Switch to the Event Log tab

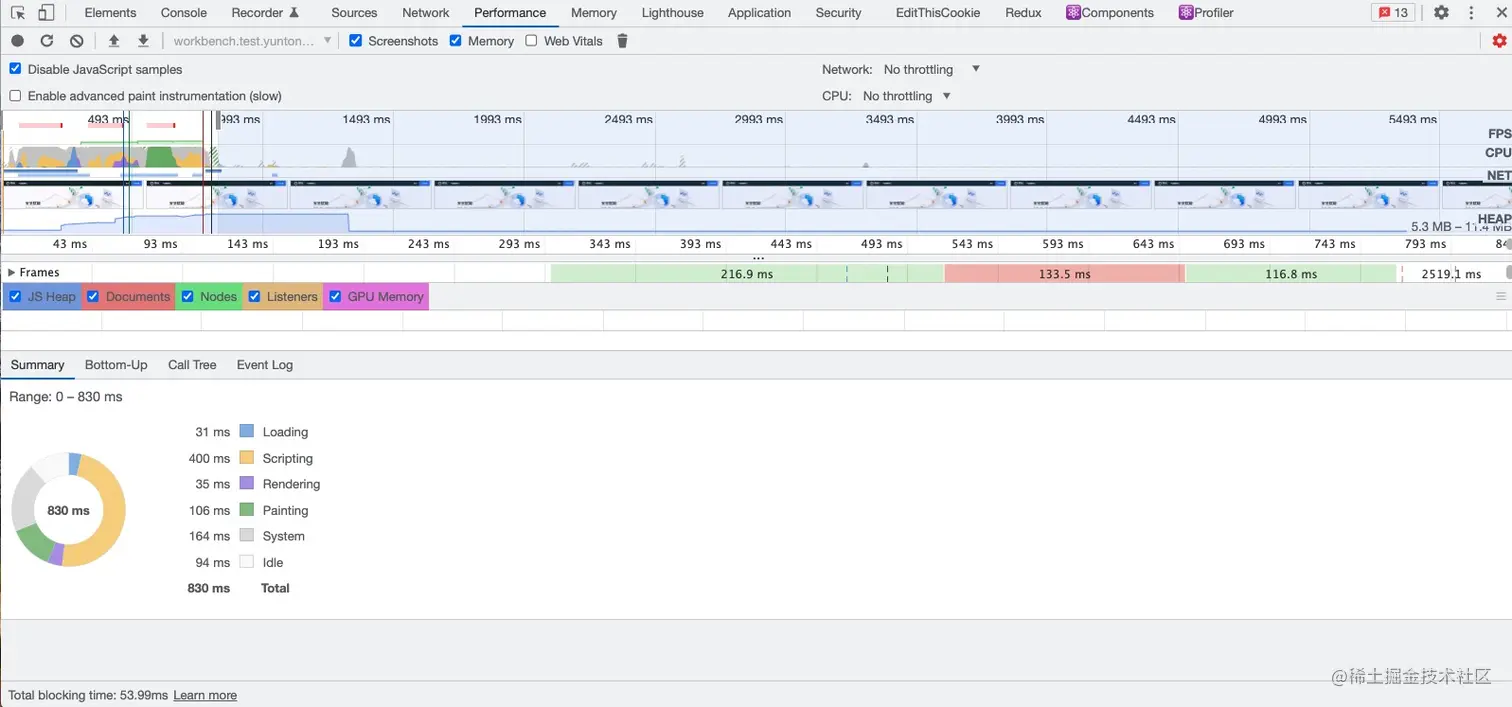coord(265,365)
